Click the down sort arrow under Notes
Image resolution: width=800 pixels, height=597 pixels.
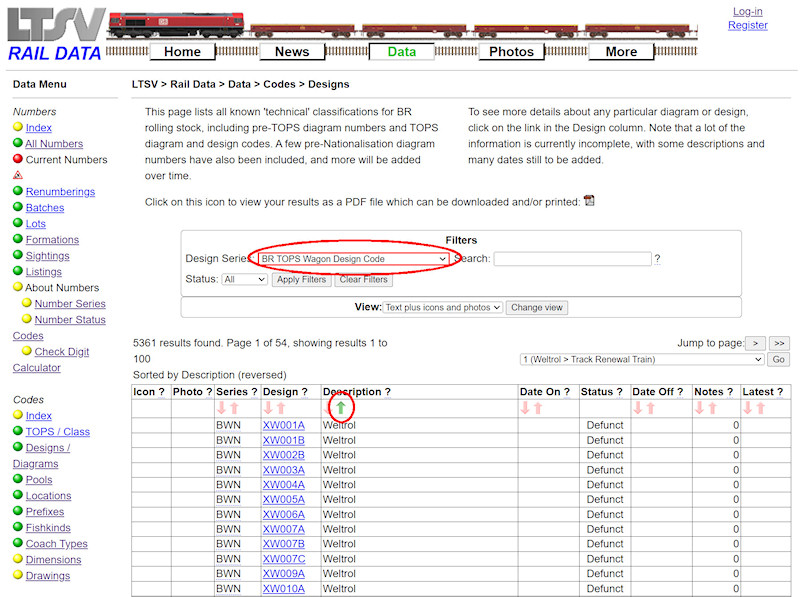[700, 408]
